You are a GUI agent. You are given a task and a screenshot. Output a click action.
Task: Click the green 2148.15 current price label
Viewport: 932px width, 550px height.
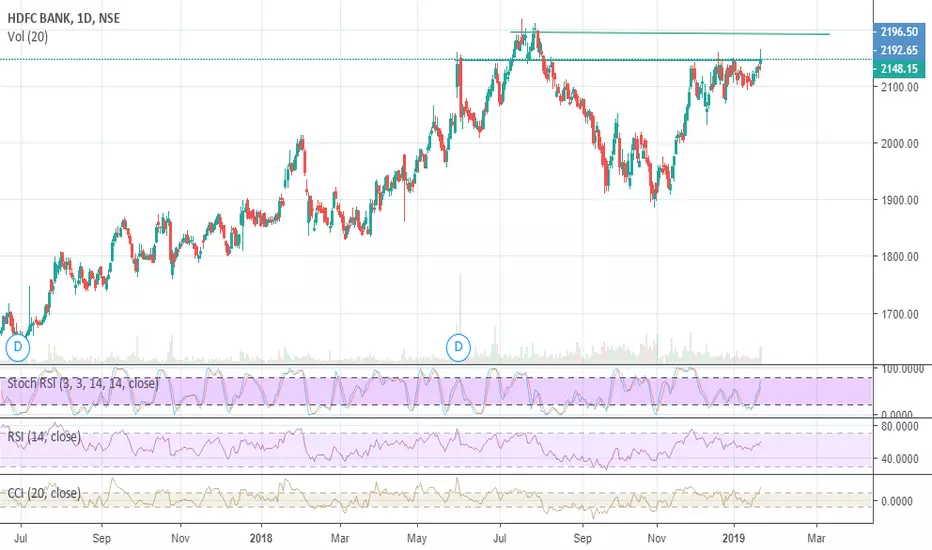(x=899, y=69)
